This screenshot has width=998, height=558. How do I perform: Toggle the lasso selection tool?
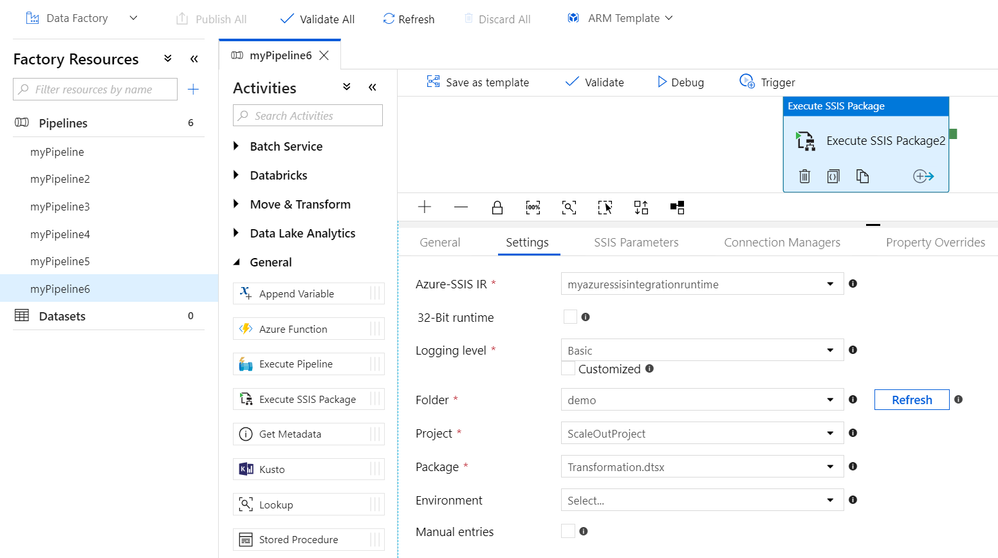click(x=605, y=207)
